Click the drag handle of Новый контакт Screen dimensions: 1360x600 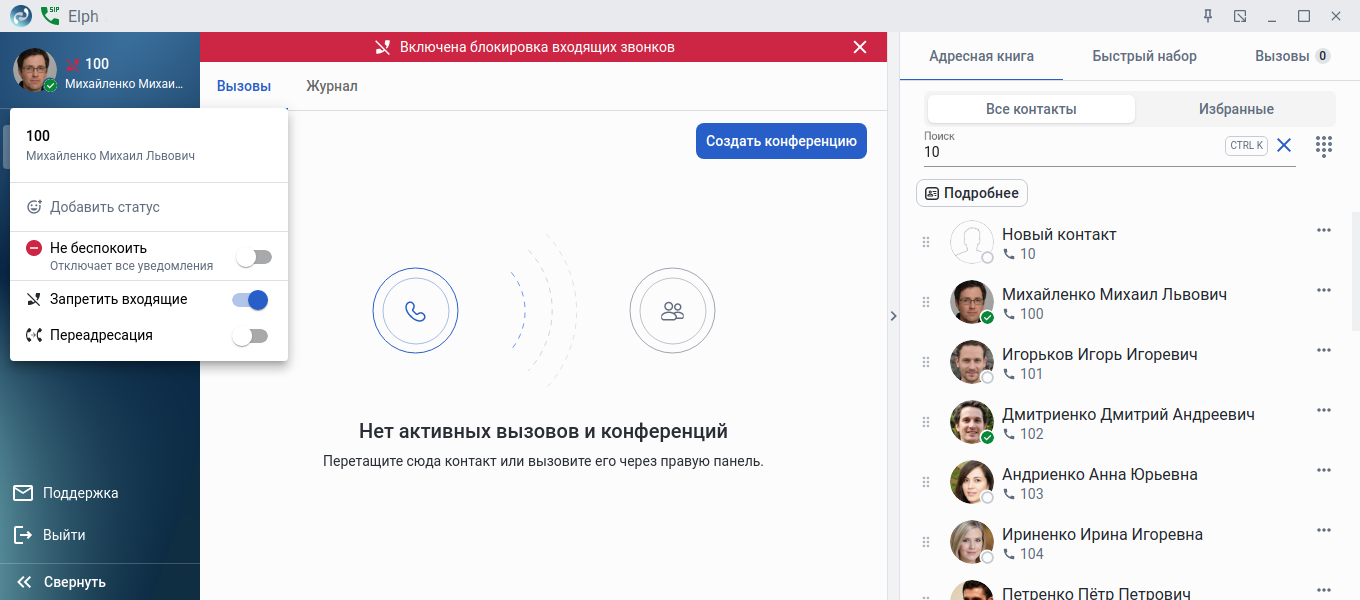point(926,242)
